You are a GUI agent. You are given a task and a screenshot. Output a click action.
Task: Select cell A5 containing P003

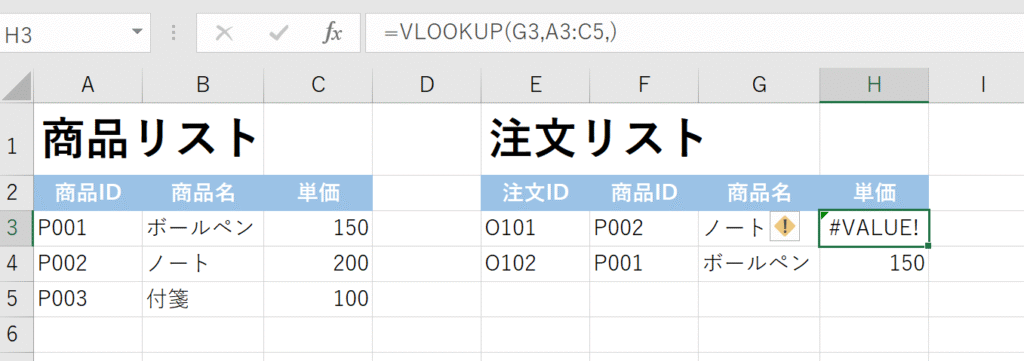tap(88, 298)
